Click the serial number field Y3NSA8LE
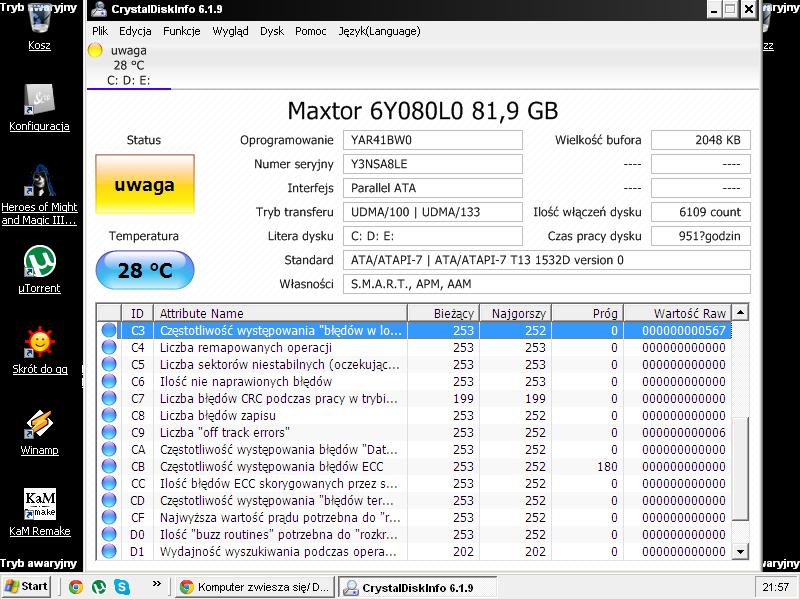800x600 pixels. pyautogui.click(x=433, y=164)
